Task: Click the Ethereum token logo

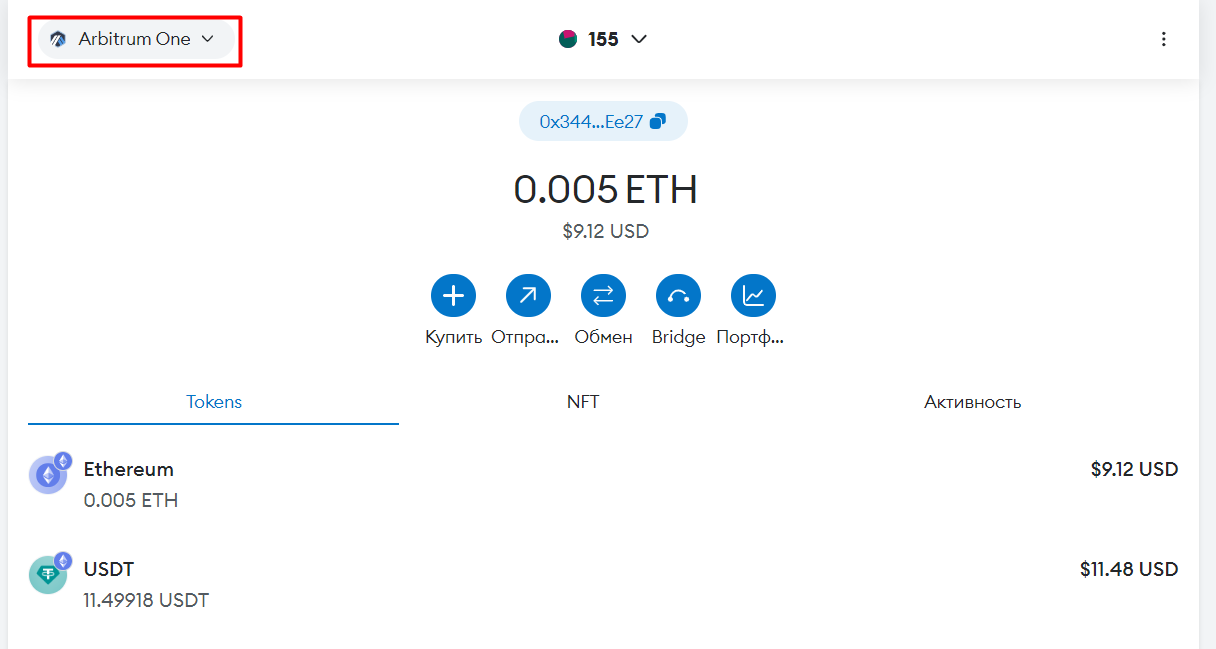Action: point(48,474)
